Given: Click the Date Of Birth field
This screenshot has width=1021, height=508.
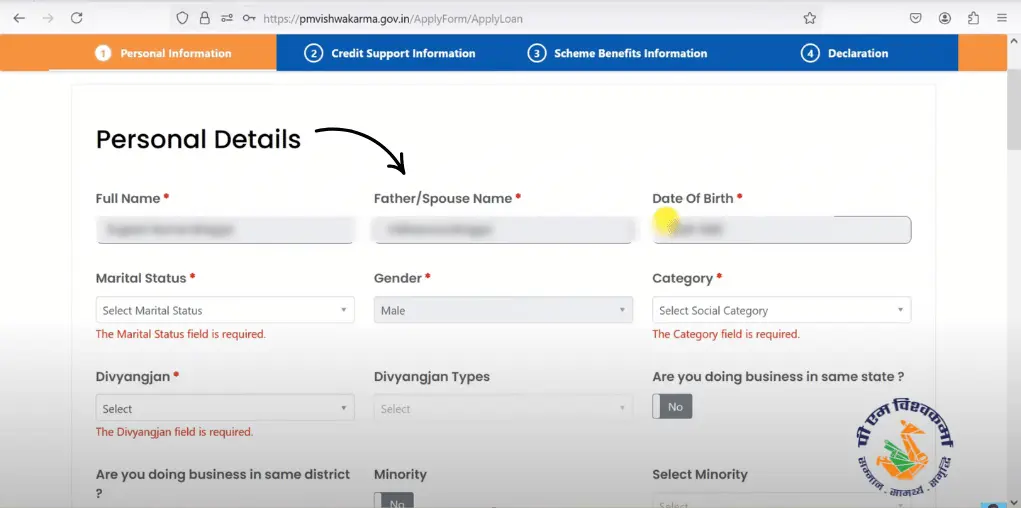Looking at the screenshot, I should pos(781,230).
